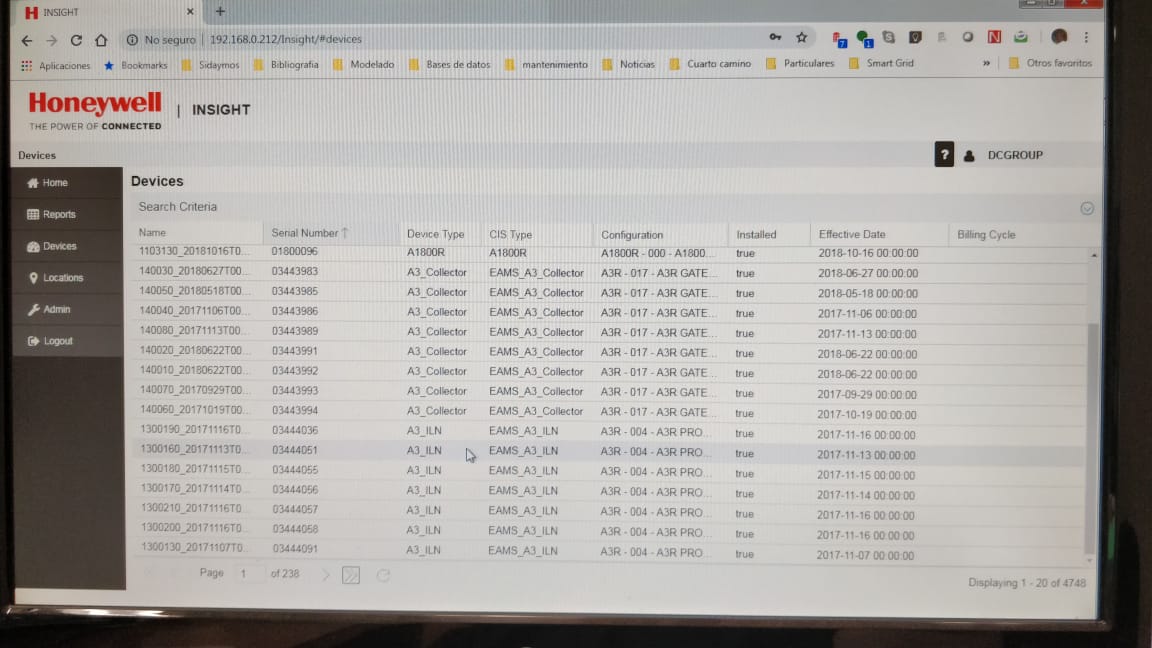Click the DCGROUP user icon
The height and width of the screenshot is (648, 1152).
(969, 156)
